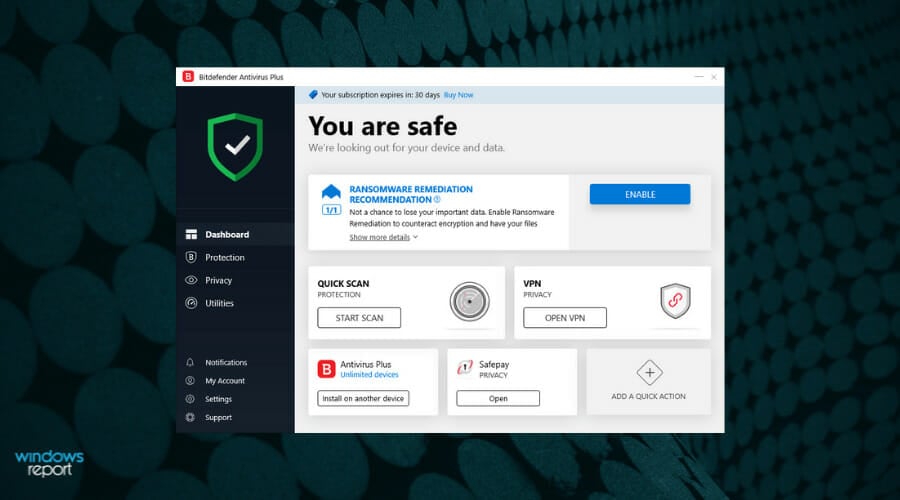
Task: Click the Ransomware Remediation recommendation icon
Action: 331,192
